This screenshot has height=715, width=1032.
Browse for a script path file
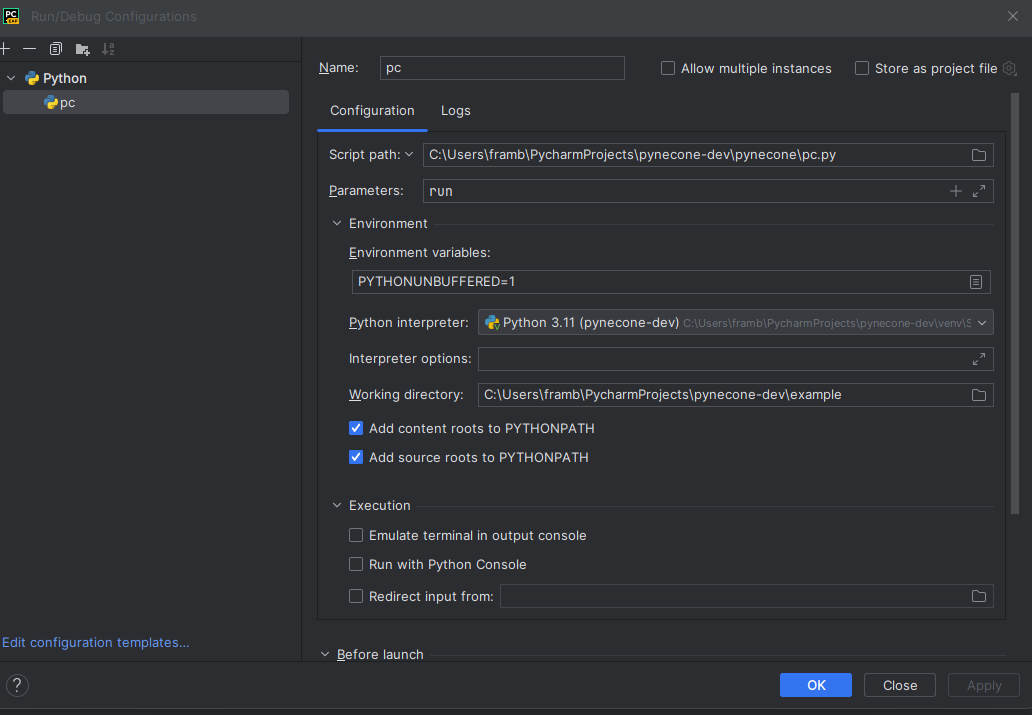click(979, 155)
